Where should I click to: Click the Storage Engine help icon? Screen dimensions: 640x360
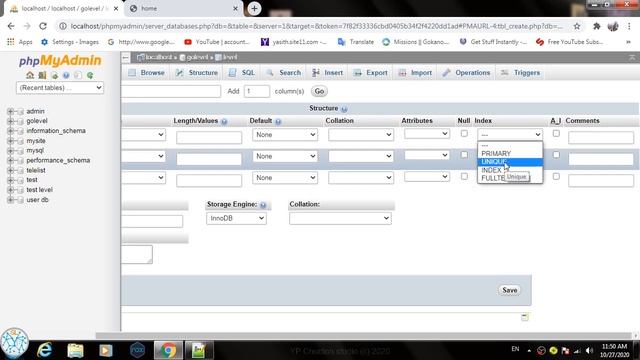tap(263, 205)
